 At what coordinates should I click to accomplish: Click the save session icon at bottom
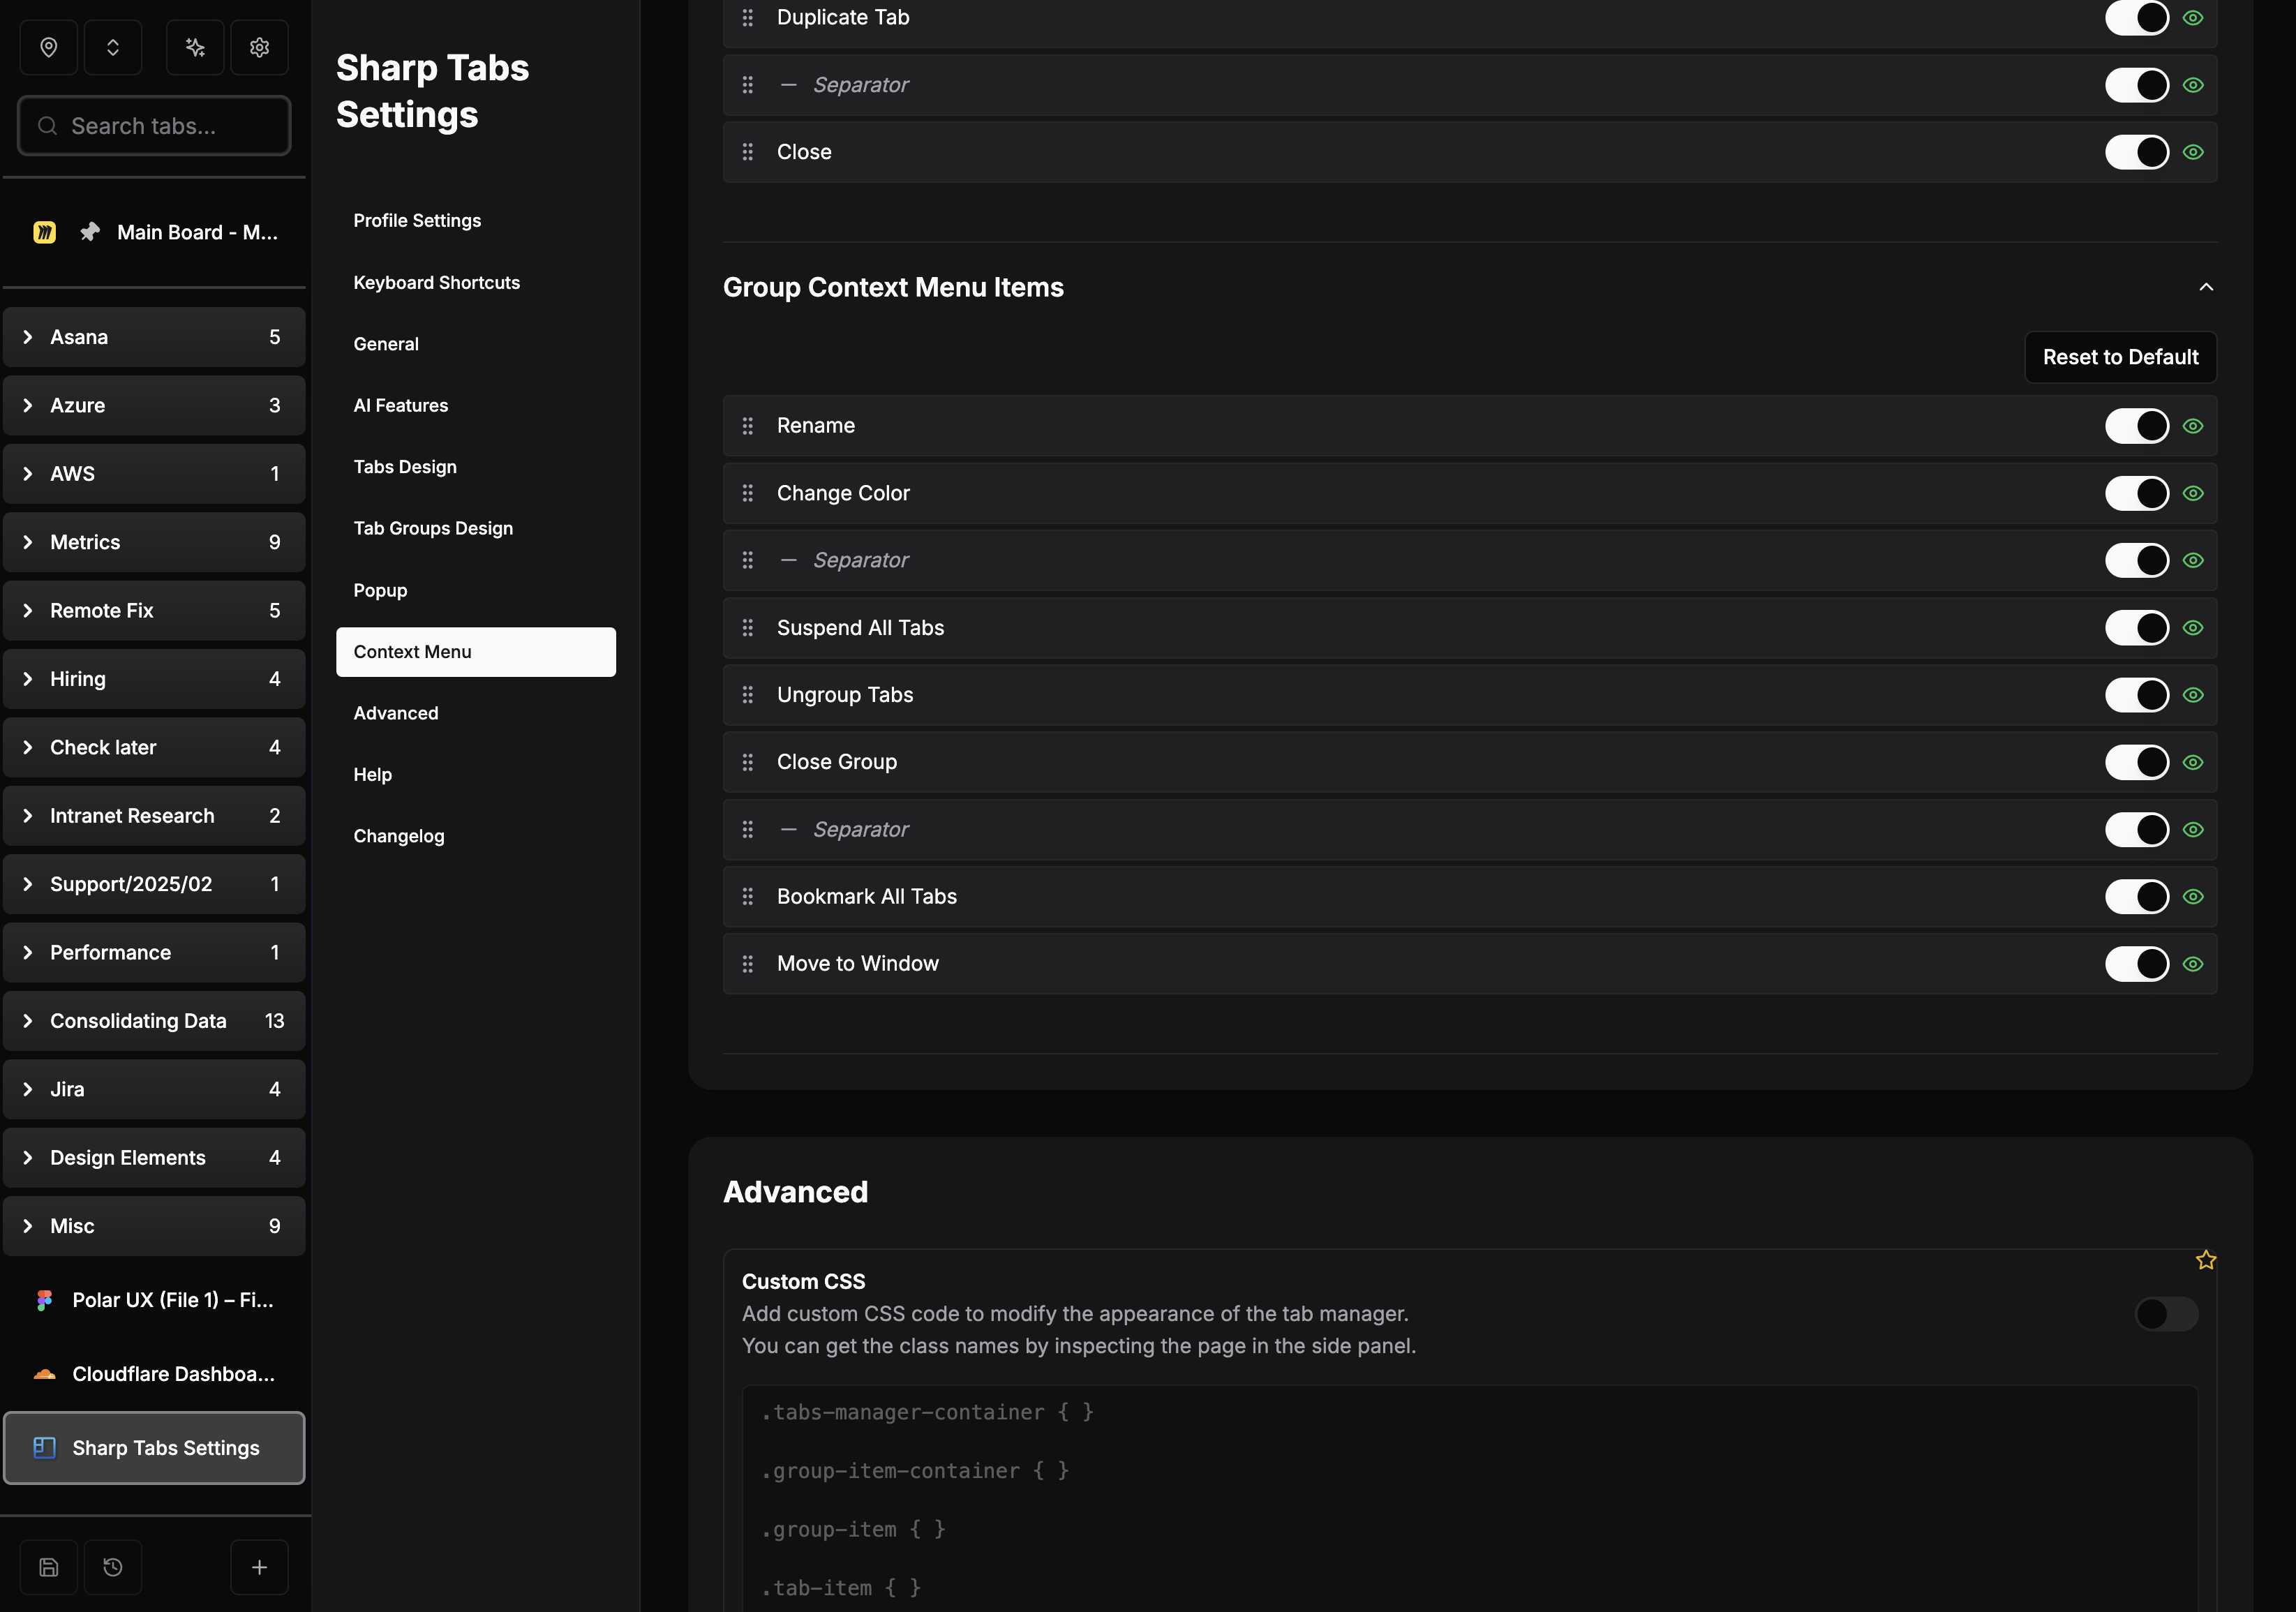[48, 1567]
